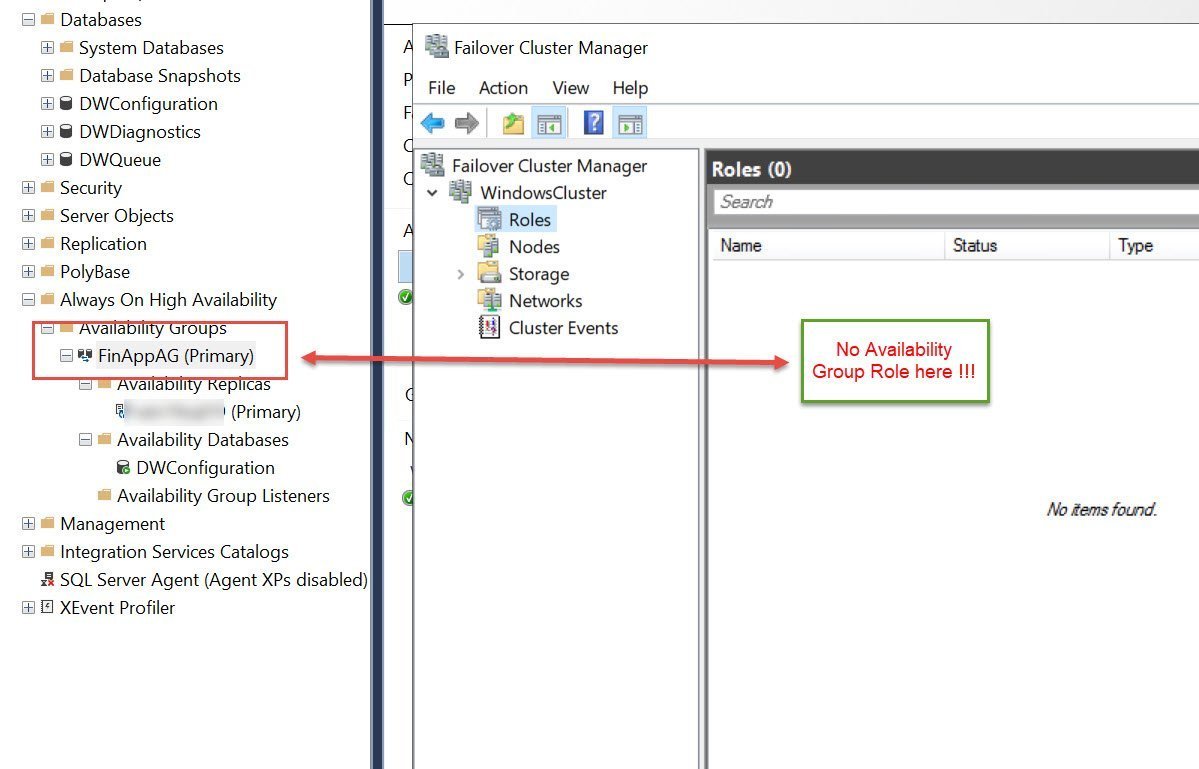Screen dimensions: 1199x769
Task: Click the primary replica server icon
Action: [x=120, y=411]
